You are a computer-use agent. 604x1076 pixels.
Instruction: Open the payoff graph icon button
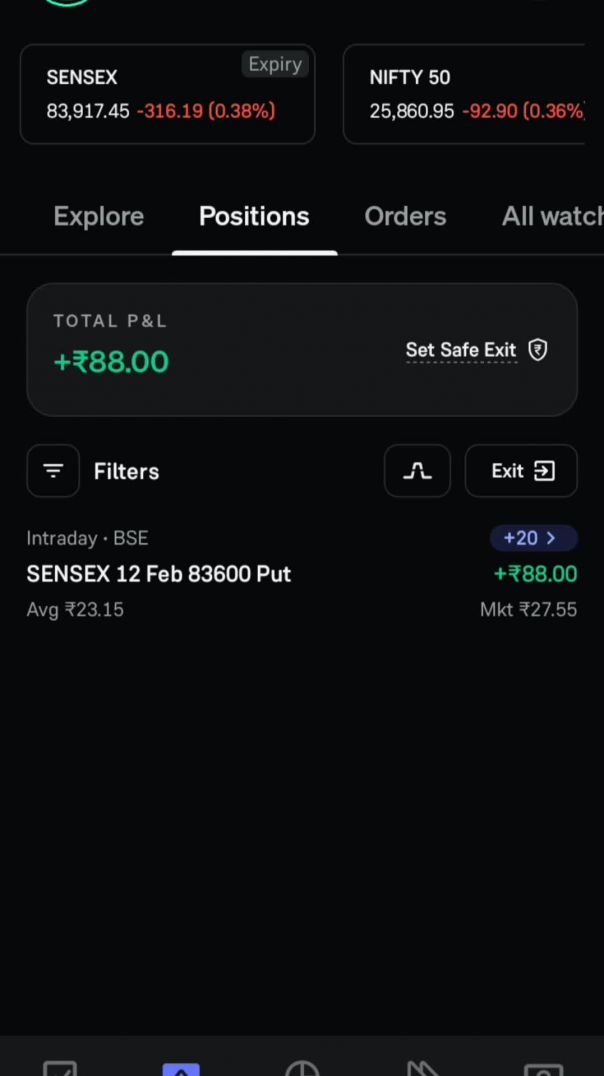click(x=417, y=471)
